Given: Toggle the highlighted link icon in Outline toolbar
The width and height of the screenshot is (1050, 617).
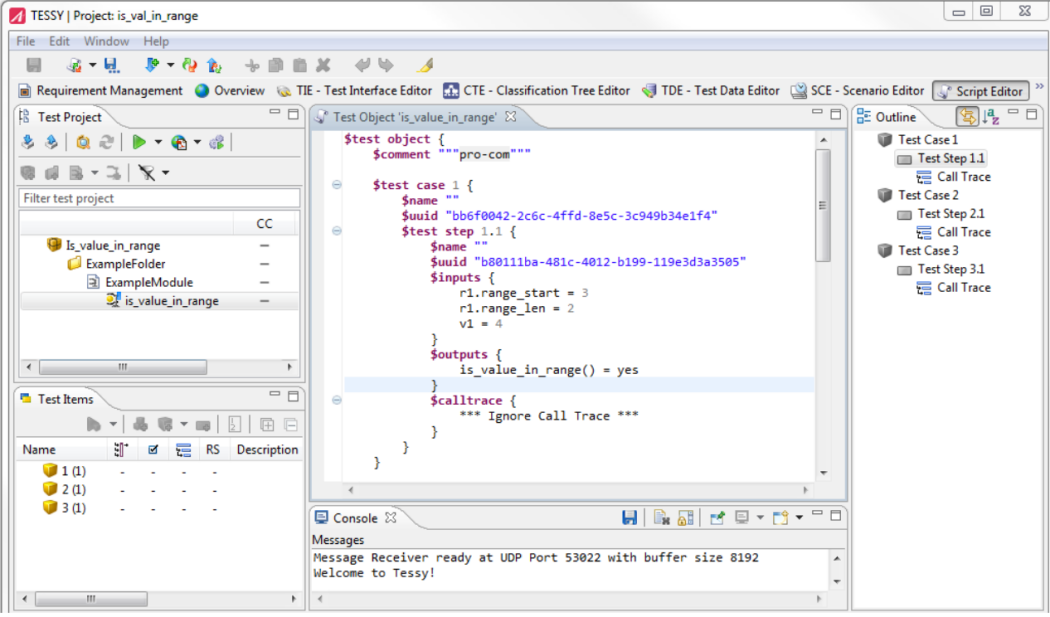Looking at the screenshot, I should (x=967, y=117).
